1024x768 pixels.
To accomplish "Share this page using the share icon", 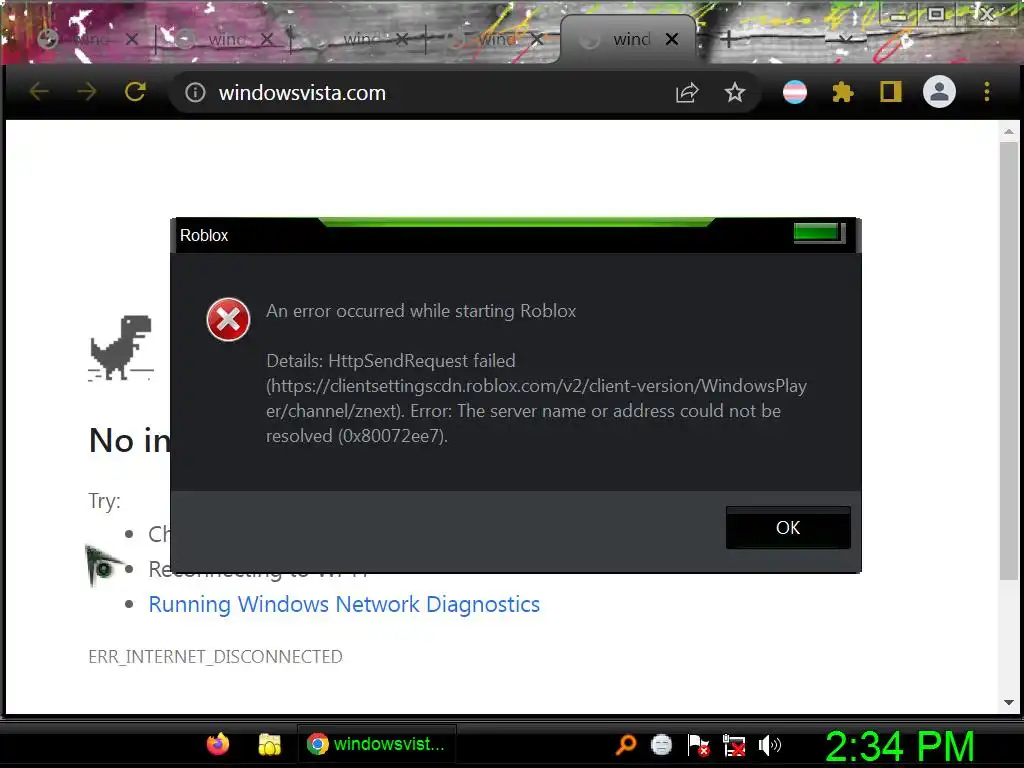I will [687, 93].
